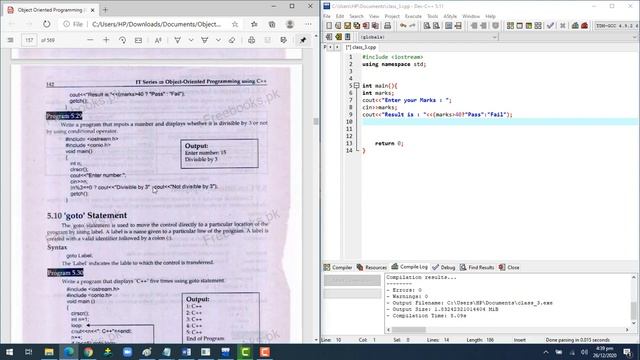Open Draw pen options dropdown arrow
Screen dimensions: 640x360
pyautogui.click(x=191, y=40)
